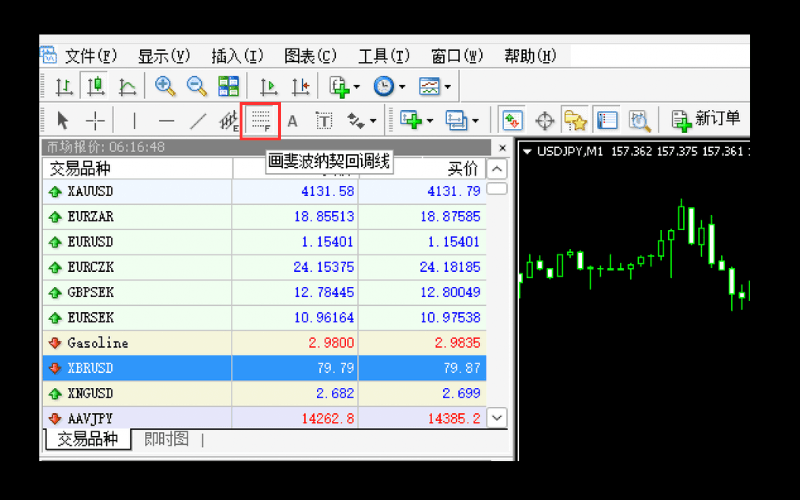Select the arrow cursor tool
Viewport: 800px width, 500px height.
click(x=62, y=121)
